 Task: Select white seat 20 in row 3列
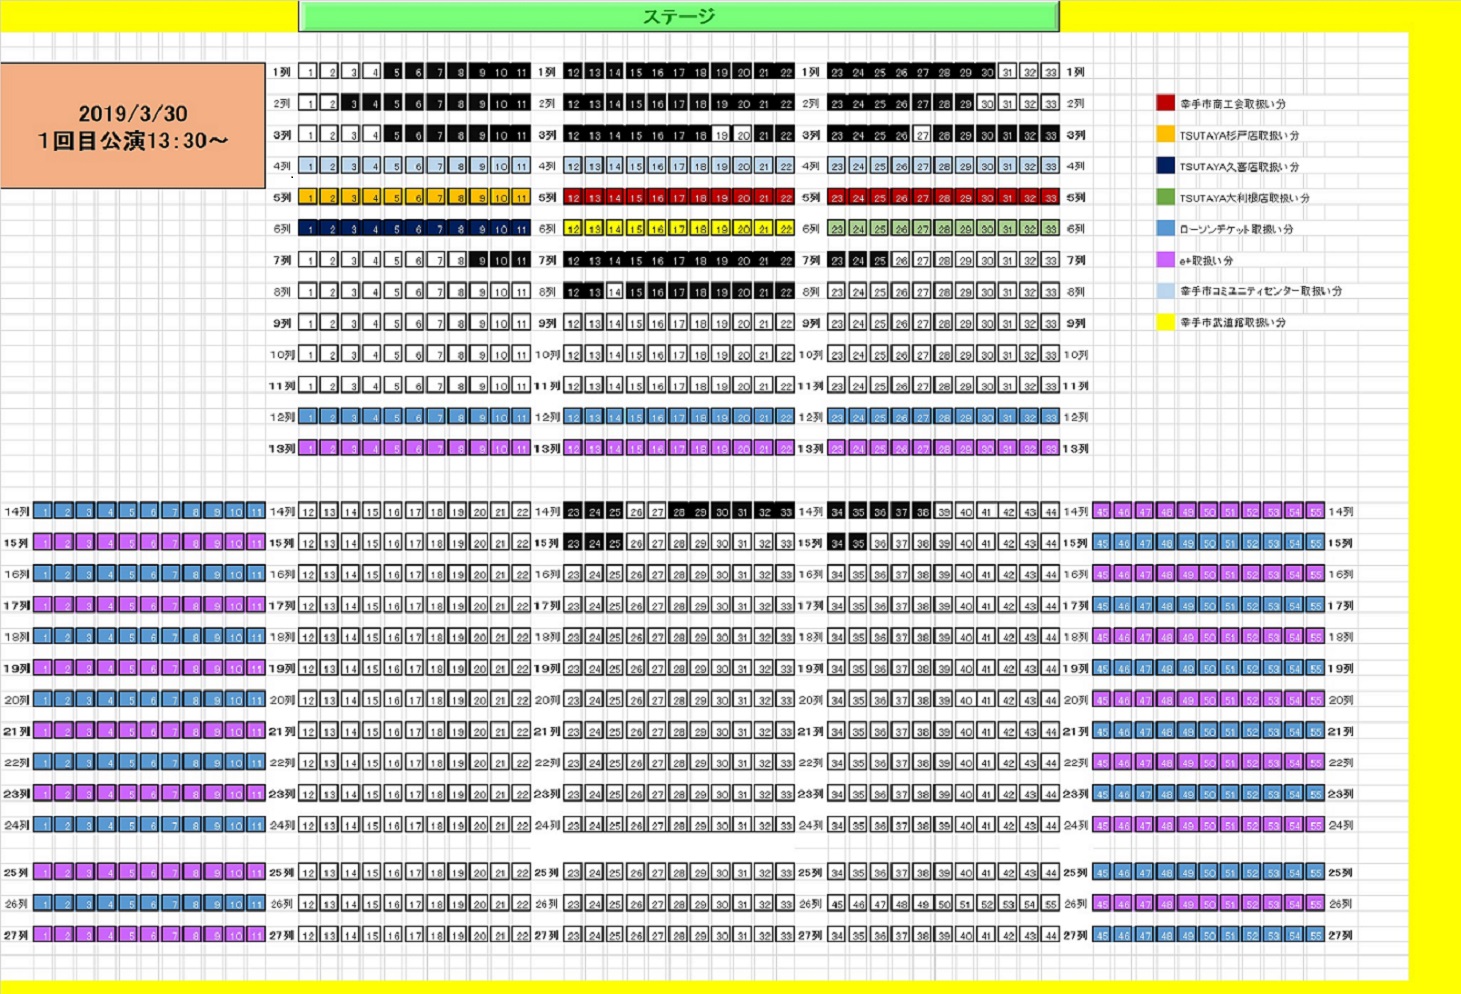tap(743, 135)
